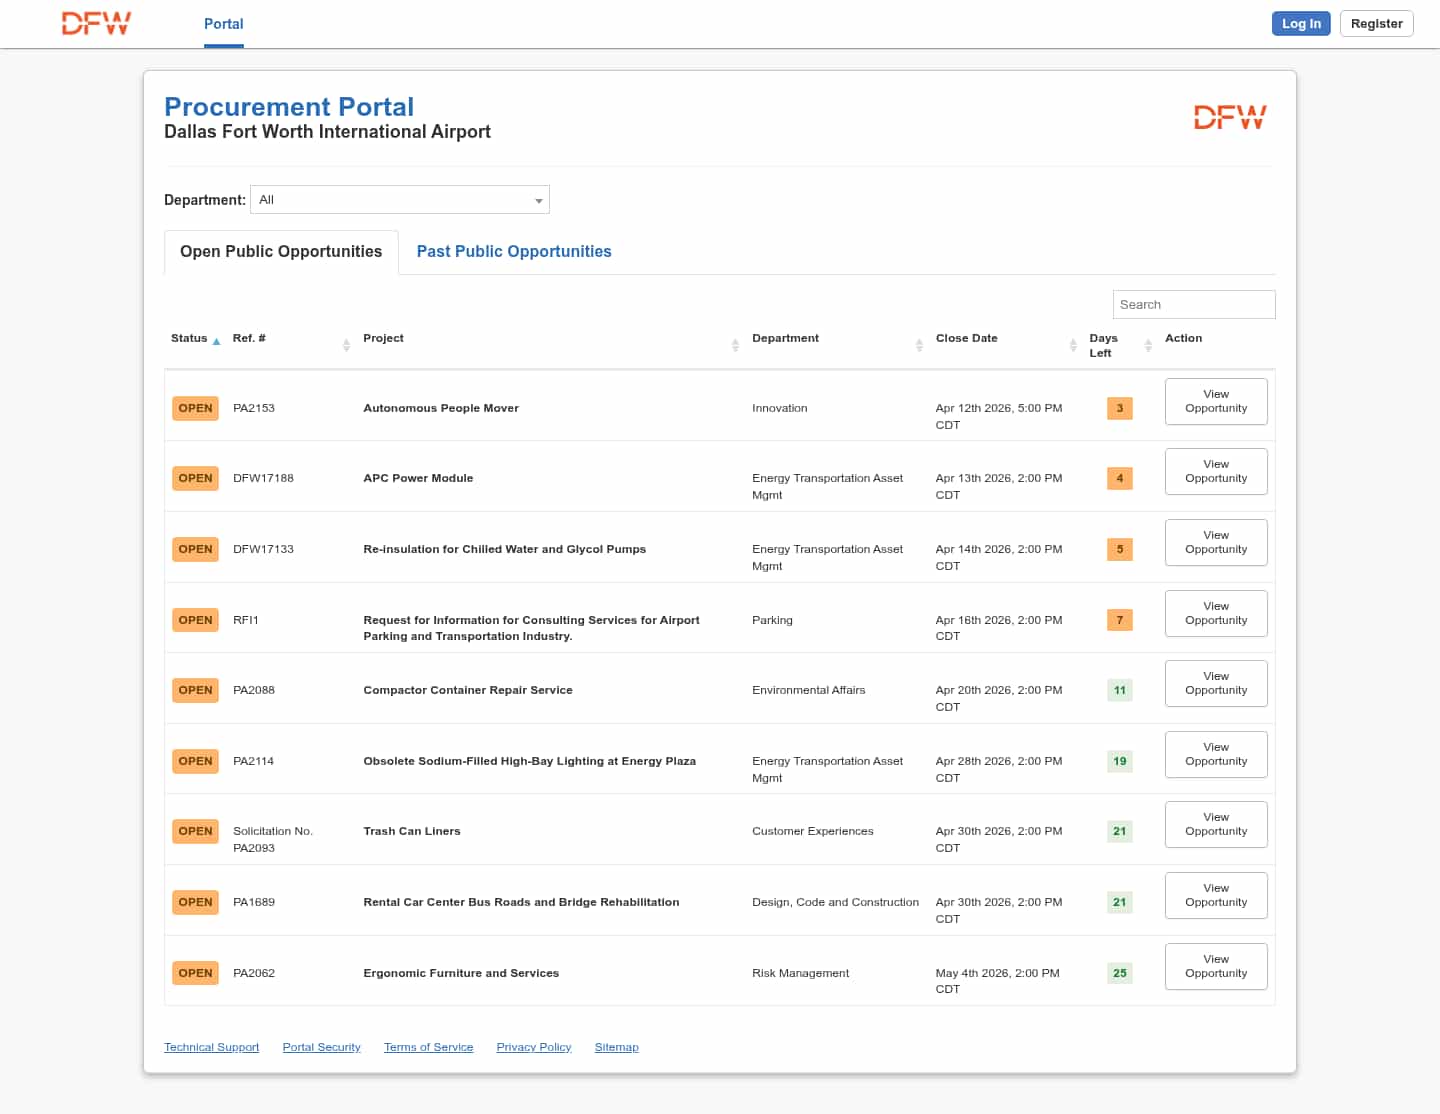
Task: Sort table by Status column arrow
Action: (216, 341)
